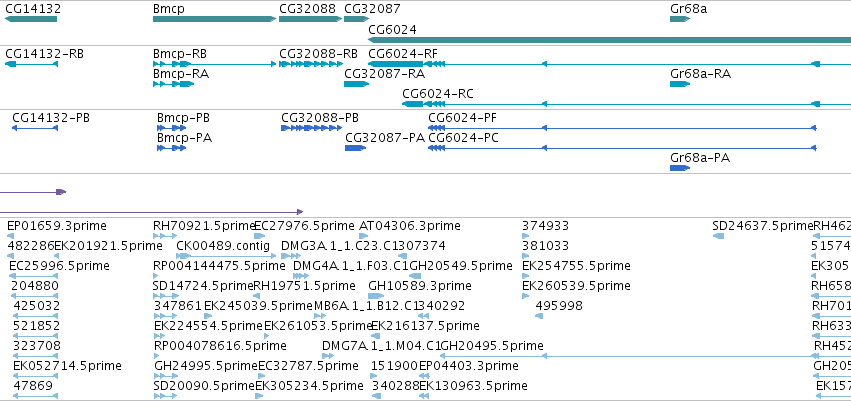Select transcript Bmcp-RA
The height and width of the screenshot is (401, 851).
coord(173,84)
